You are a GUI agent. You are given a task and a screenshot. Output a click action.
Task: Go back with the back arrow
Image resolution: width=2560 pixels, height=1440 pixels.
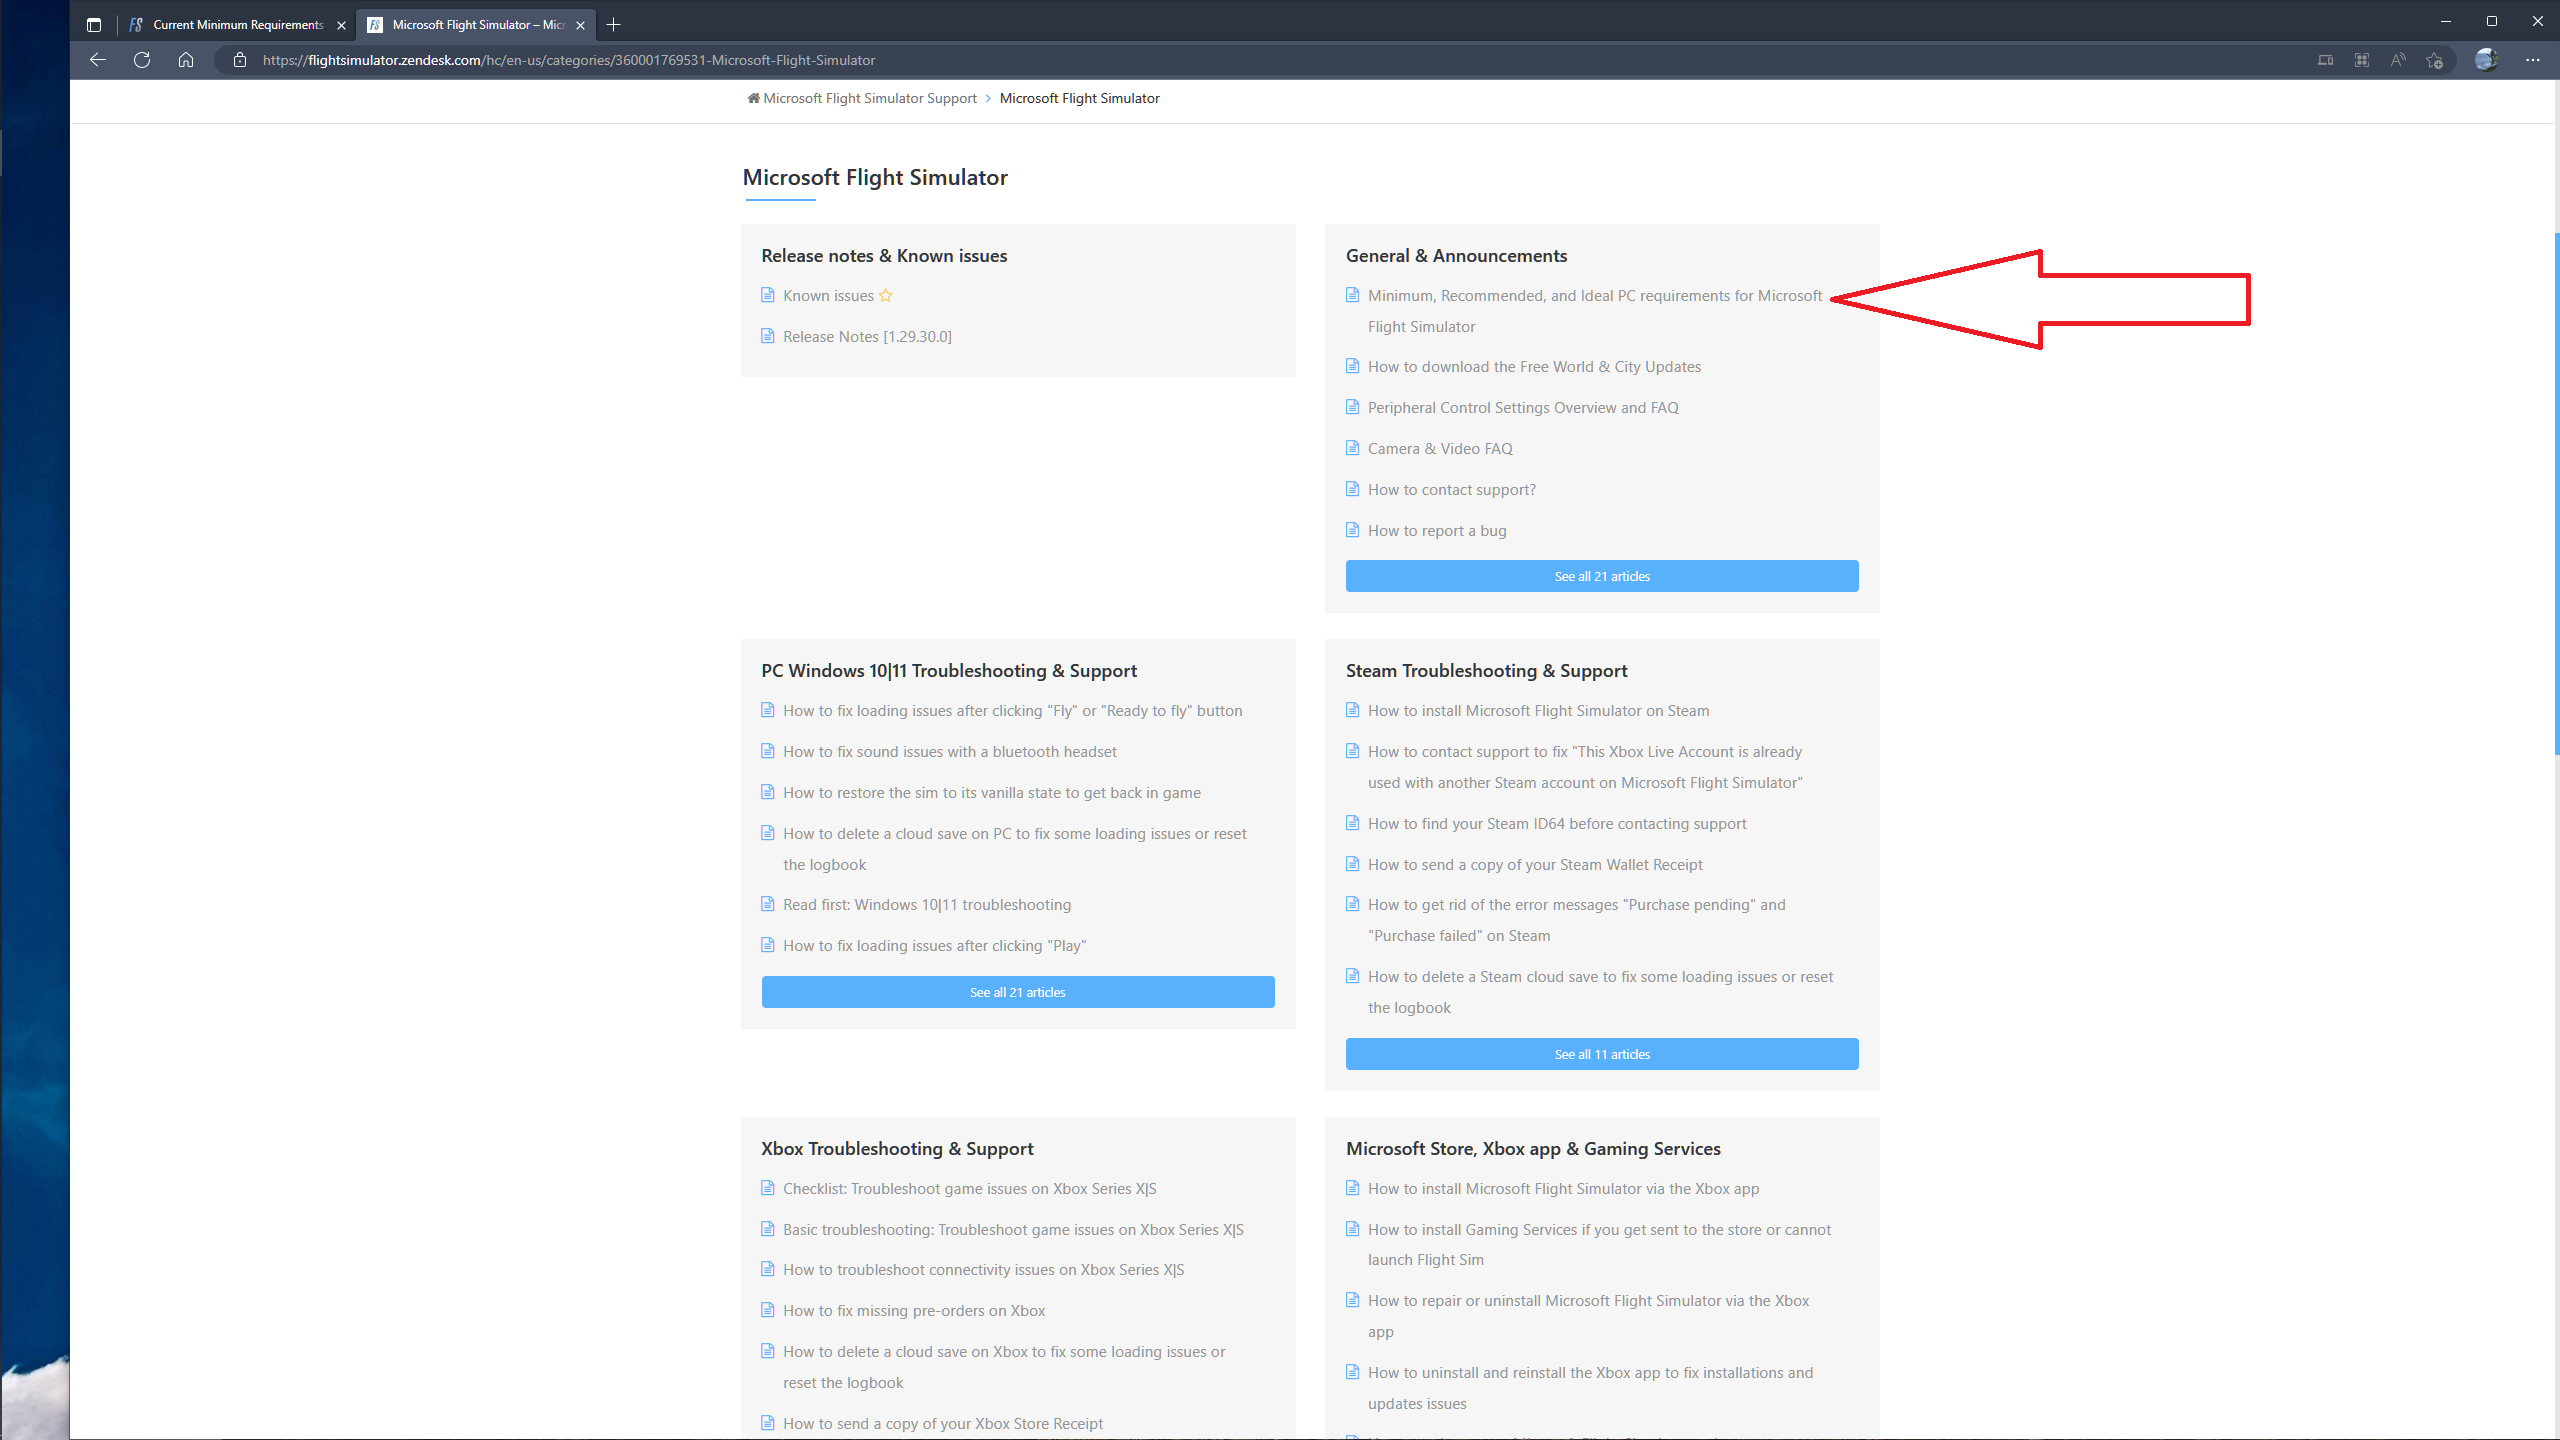tap(98, 60)
